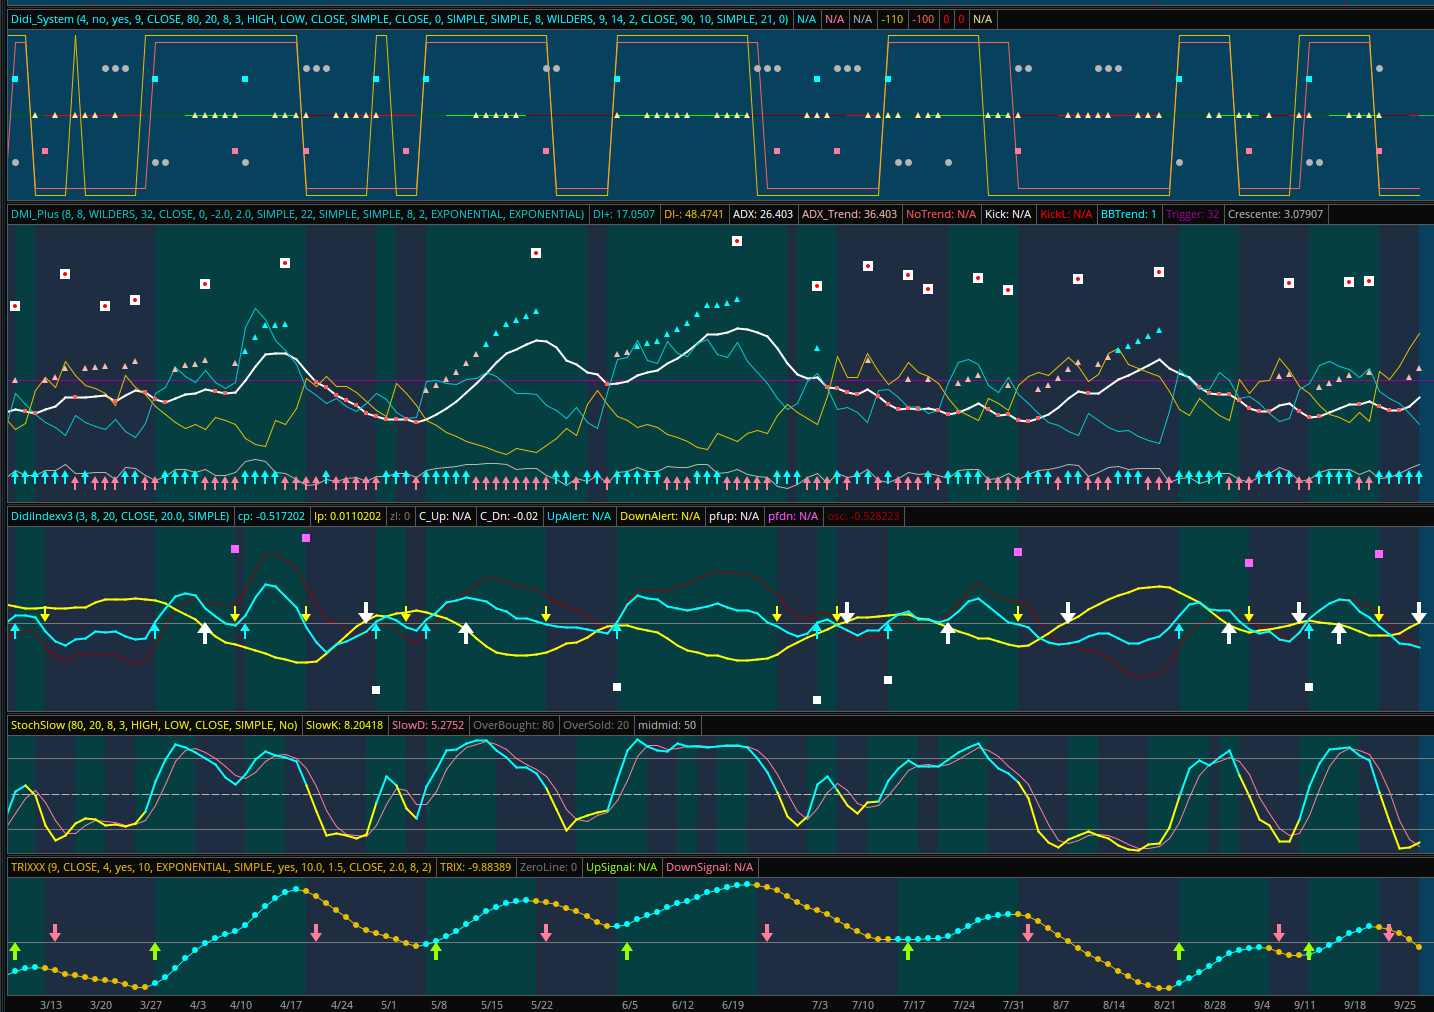Select the DI- 48.4741 value tag
This screenshot has width=1434, height=1012.
pos(694,214)
